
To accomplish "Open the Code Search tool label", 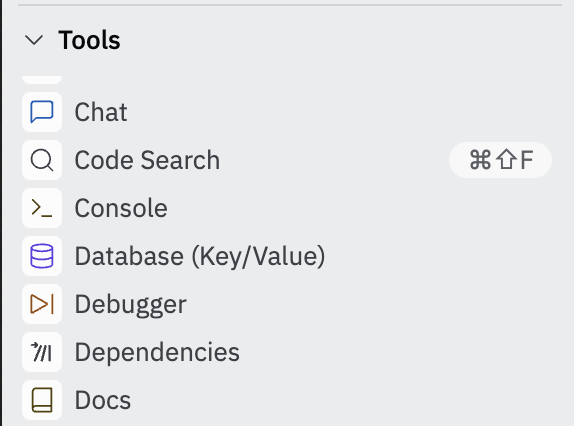I will point(147,160).
